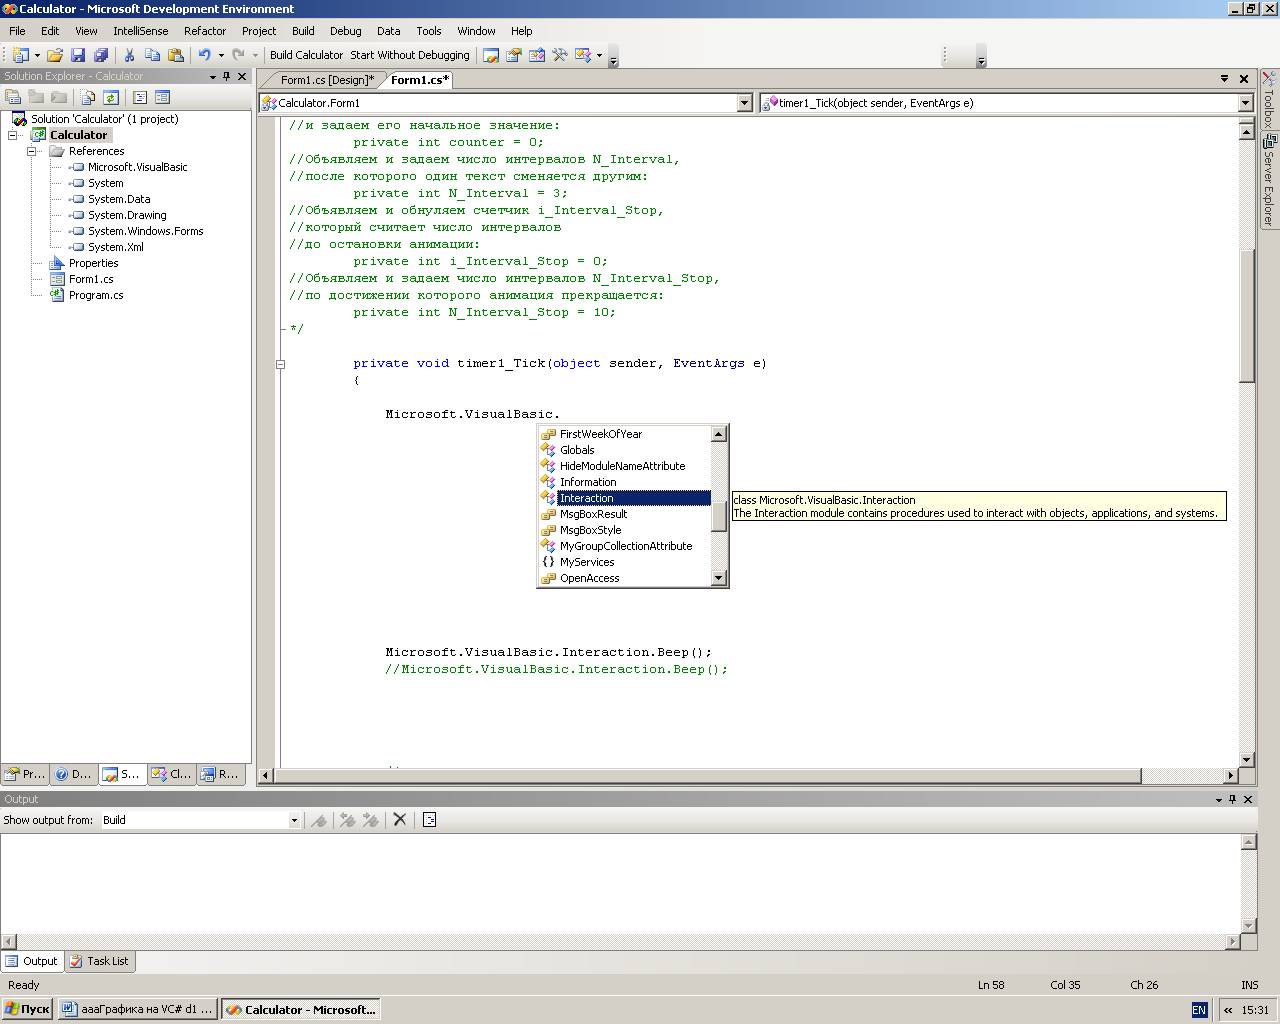
Task: Collapse the timer1_Tick method outline
Action: point(281,364)
